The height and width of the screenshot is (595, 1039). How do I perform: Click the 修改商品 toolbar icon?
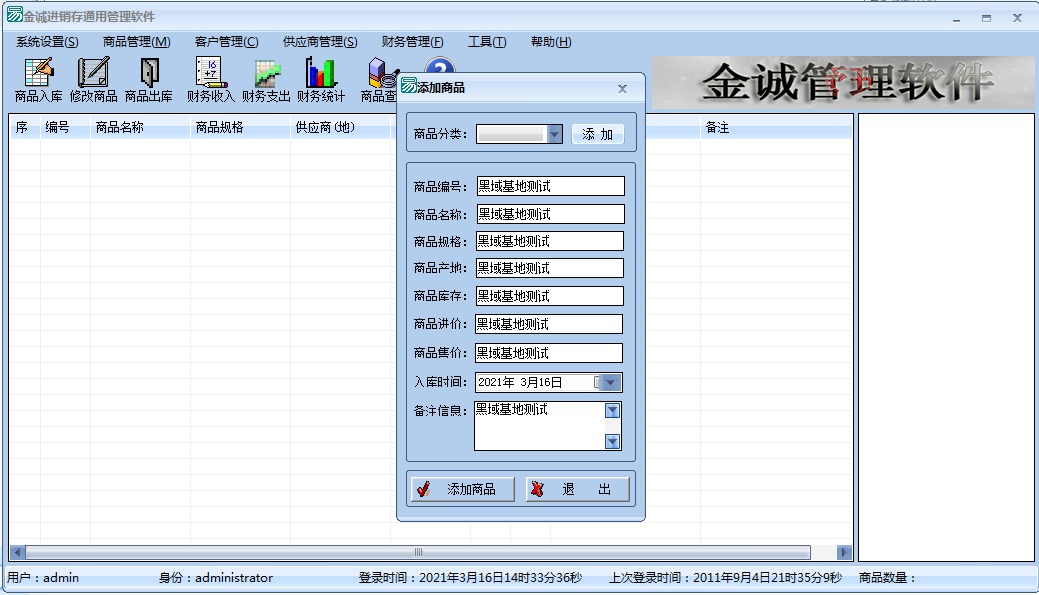93,80
